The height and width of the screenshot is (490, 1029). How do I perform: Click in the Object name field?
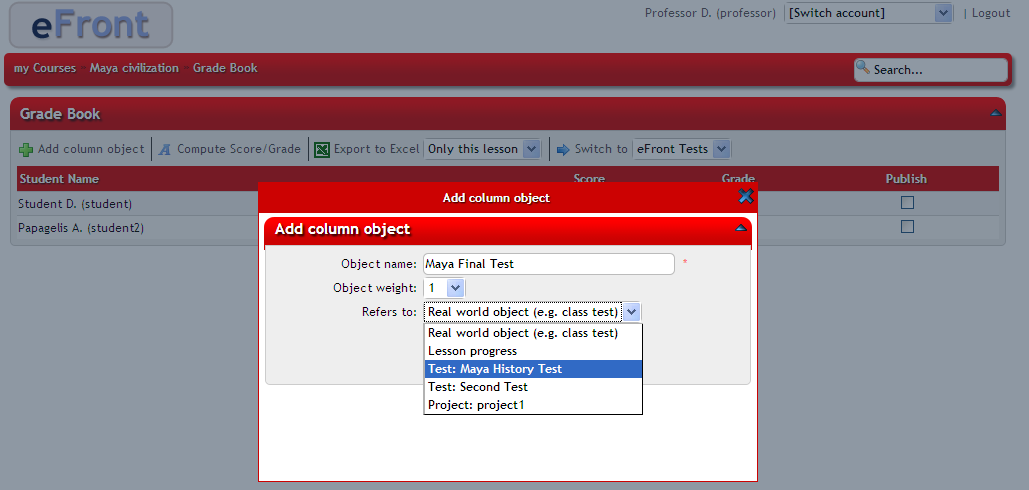(x=549, y=264)
